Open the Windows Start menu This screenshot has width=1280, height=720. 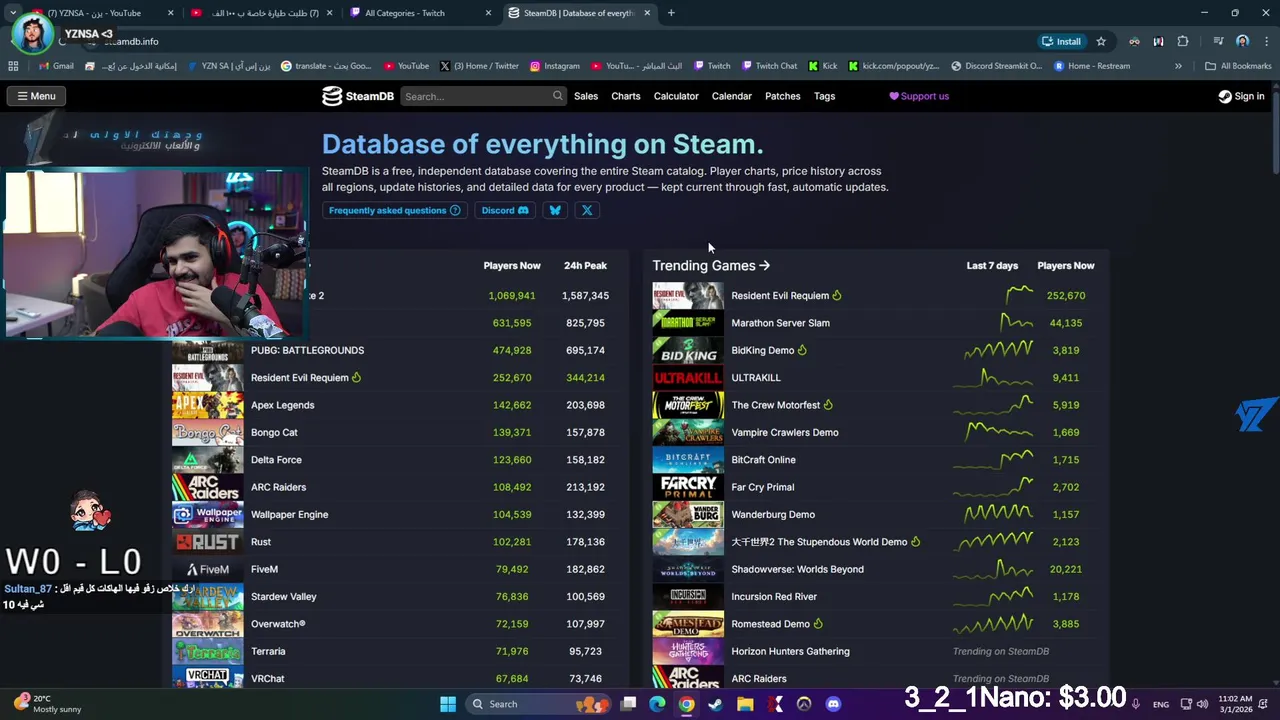pyautogui.click(x=448, y=704)
